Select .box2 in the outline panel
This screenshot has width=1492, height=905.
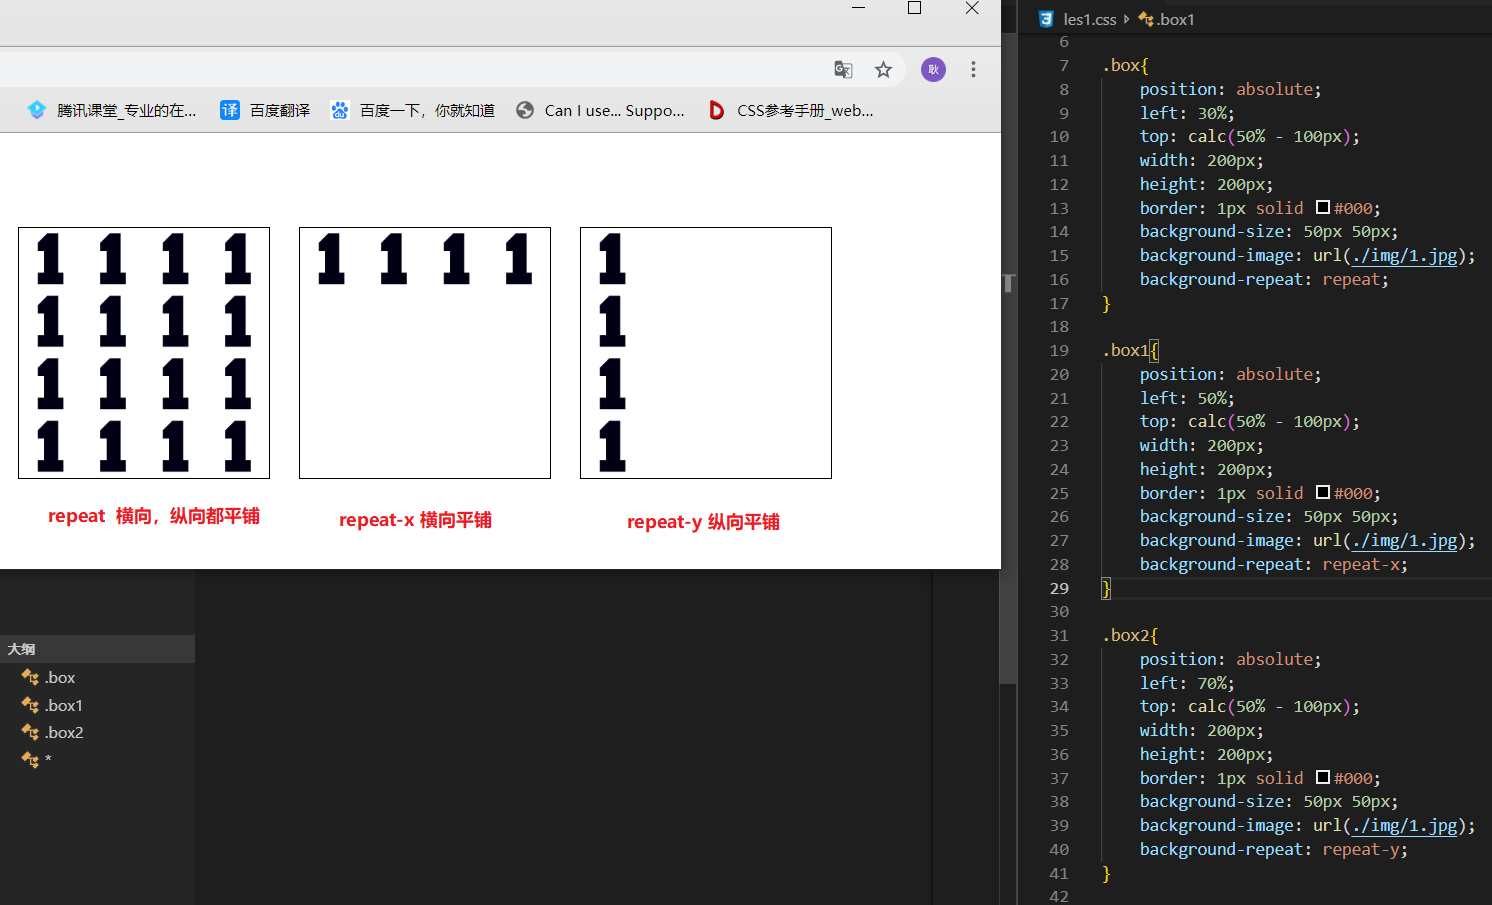(x=64, y=733)
